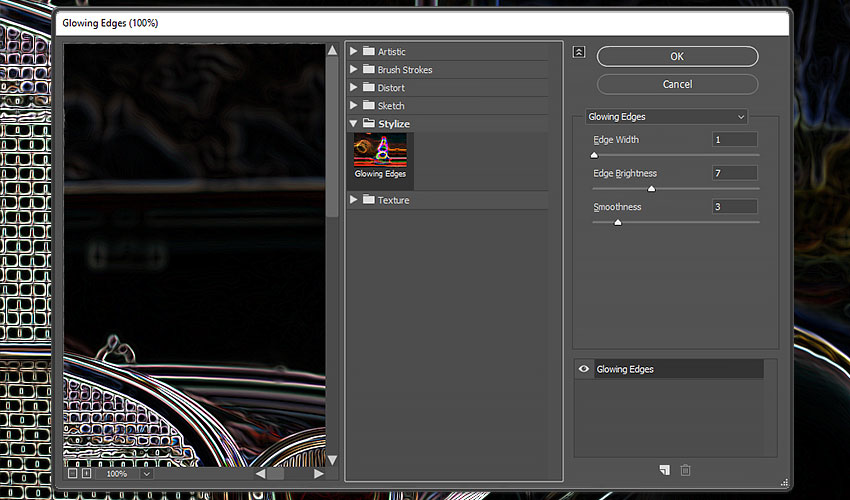Click the zoom in plus button
Viewport: 850px width, 500px height.
(86, 473)
